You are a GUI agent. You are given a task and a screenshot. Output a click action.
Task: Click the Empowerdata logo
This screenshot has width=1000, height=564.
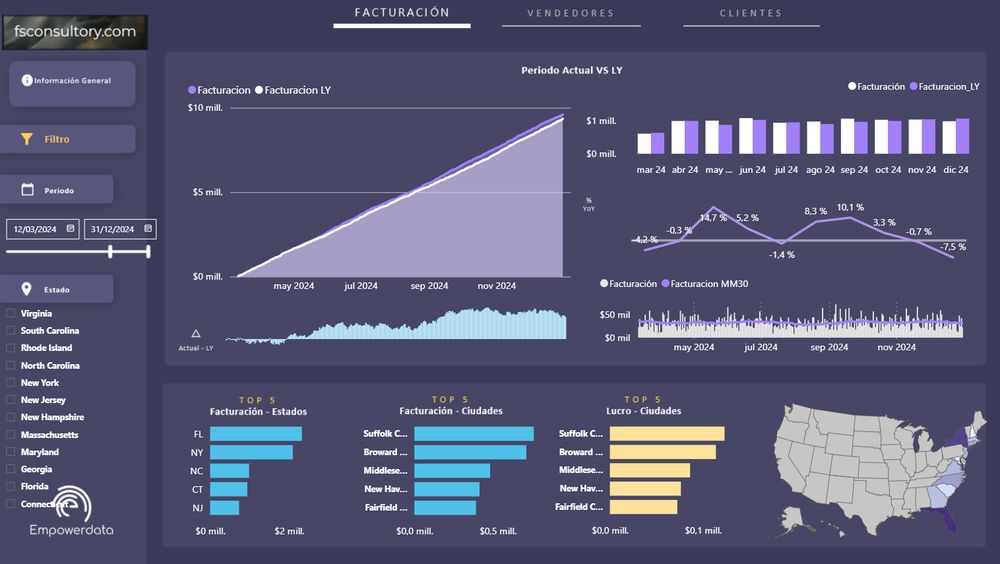(71, 512)
